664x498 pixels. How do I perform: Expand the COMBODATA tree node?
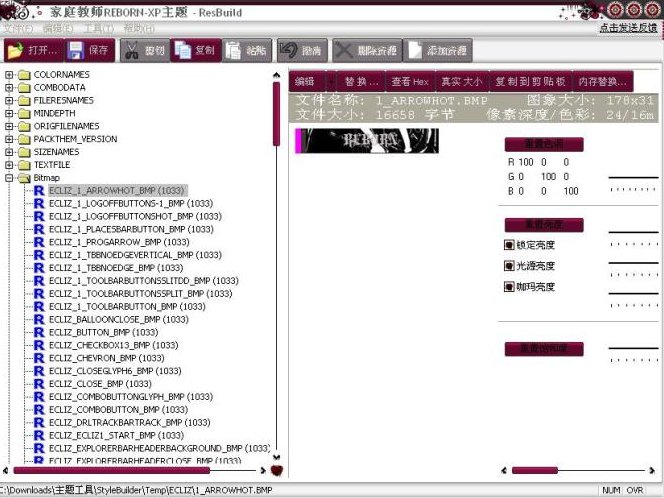click(x=9, y=88)
